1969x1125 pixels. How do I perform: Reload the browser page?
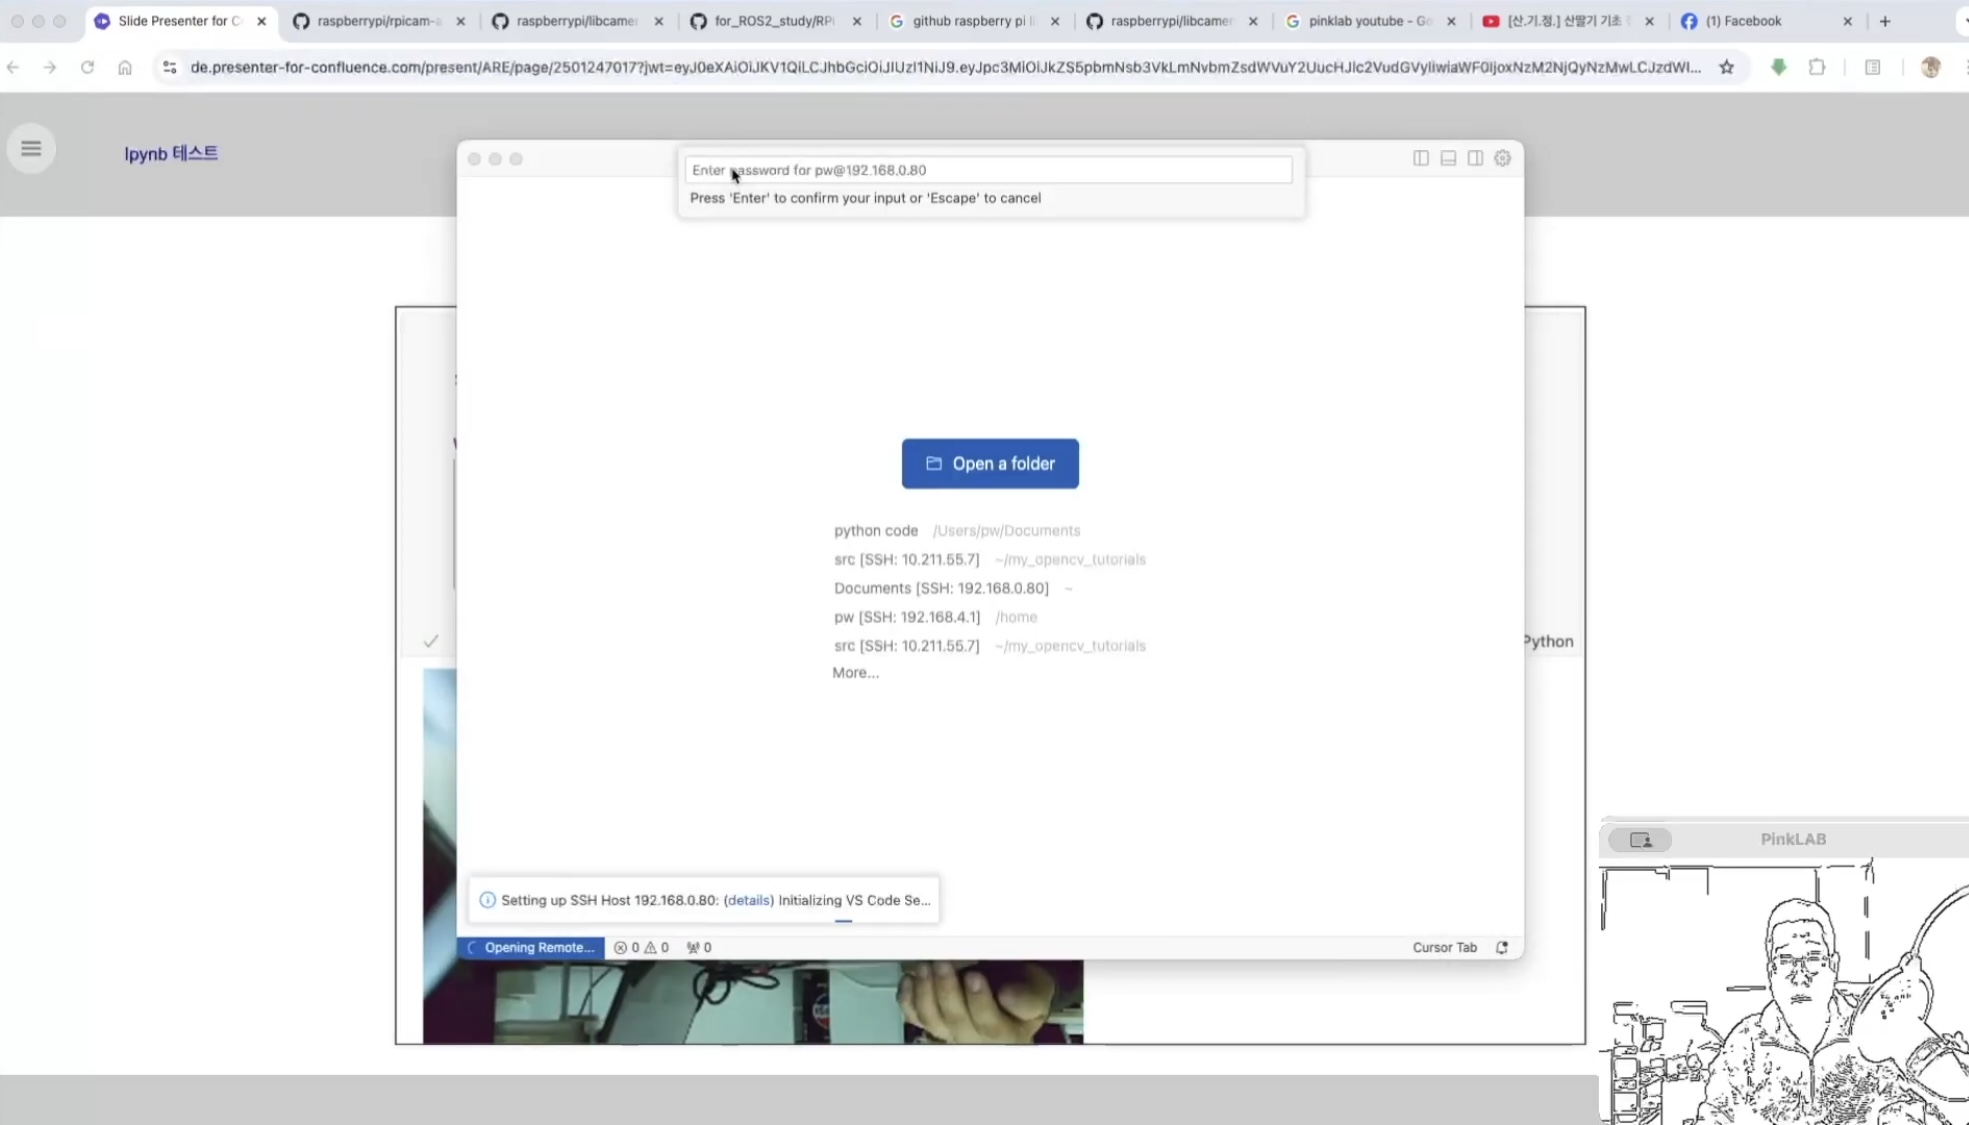coord(87,67)
